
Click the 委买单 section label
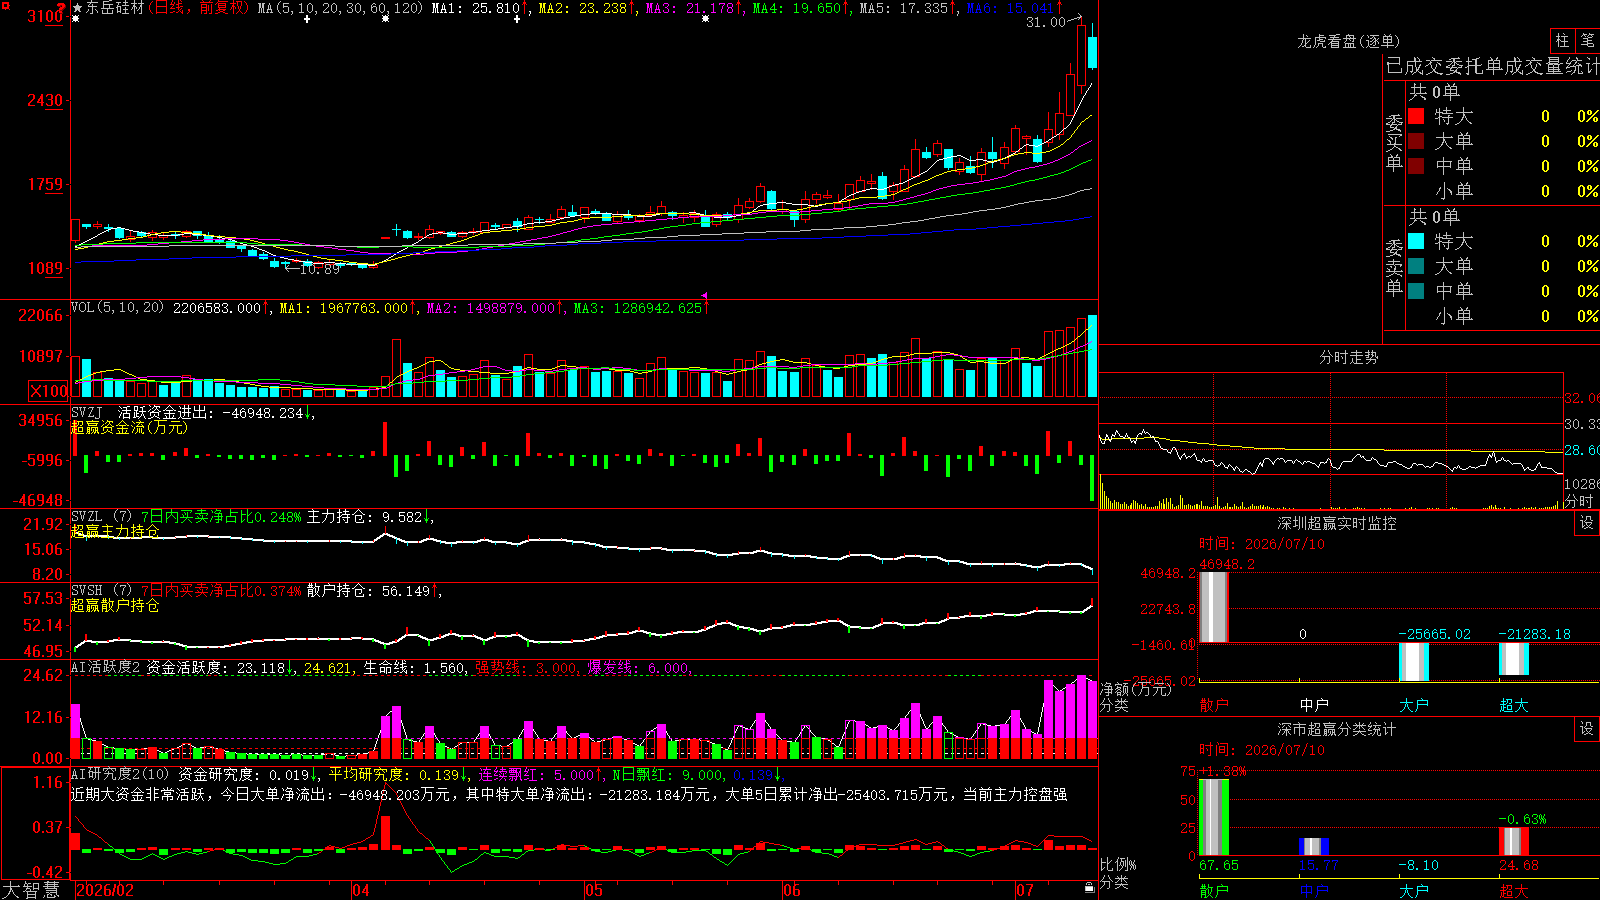tap(1394, 143)
